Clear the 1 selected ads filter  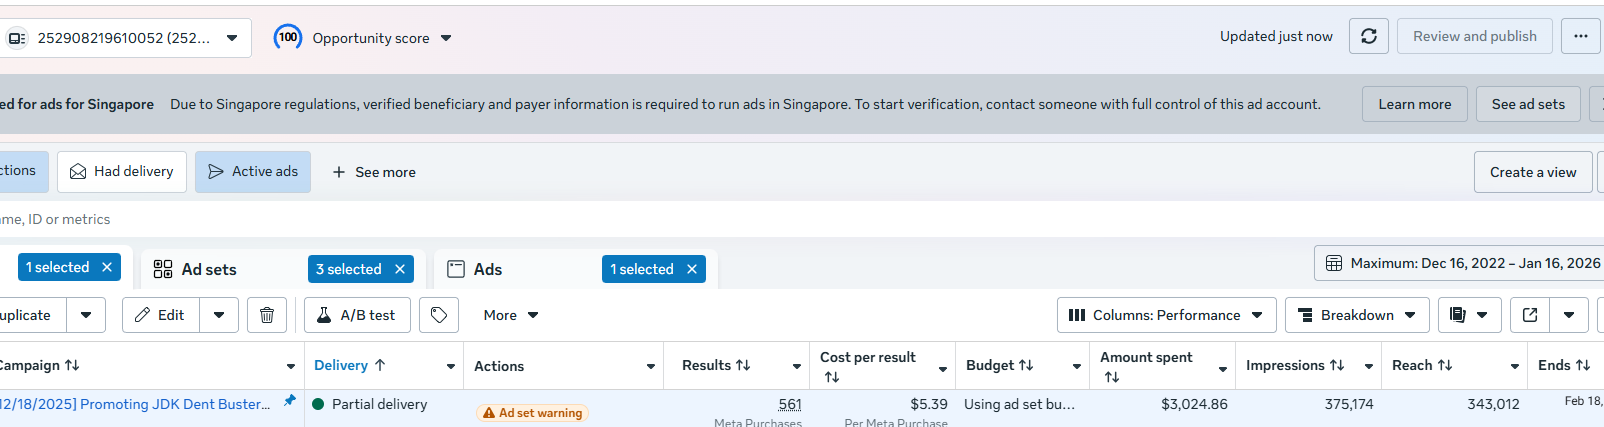[692, 269]
